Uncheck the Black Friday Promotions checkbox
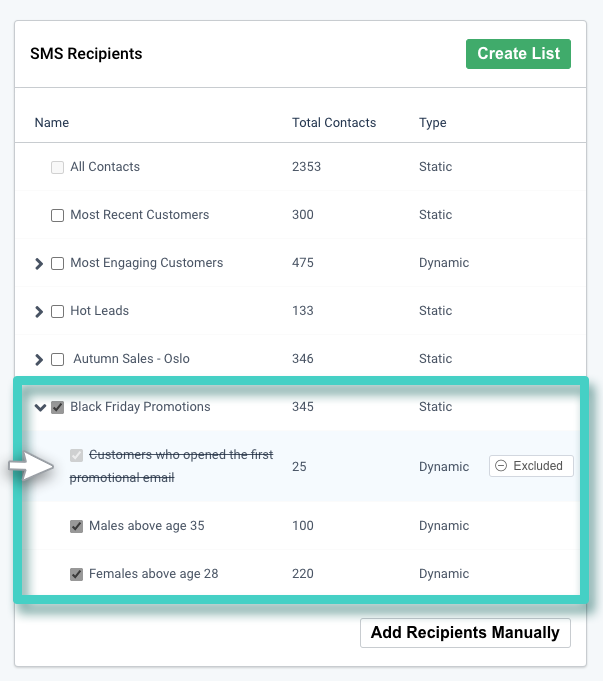 (58, 407)
